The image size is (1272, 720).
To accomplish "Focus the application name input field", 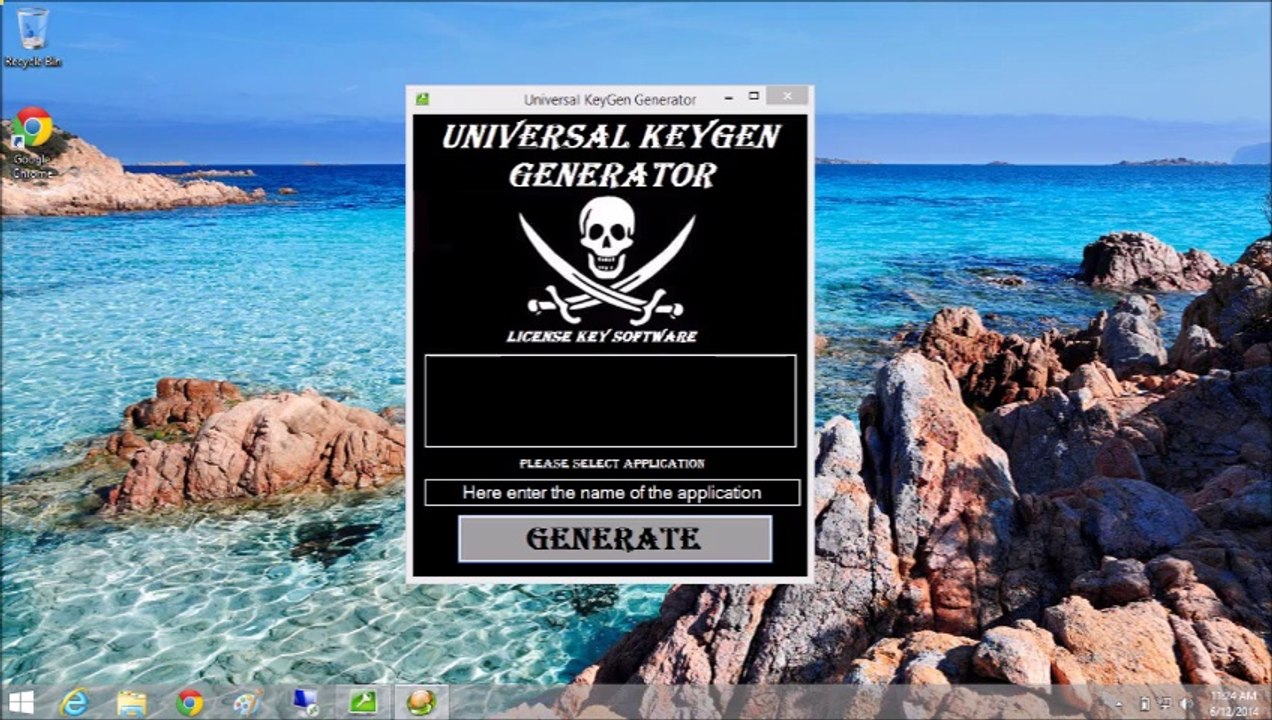I will pos(612,492).
